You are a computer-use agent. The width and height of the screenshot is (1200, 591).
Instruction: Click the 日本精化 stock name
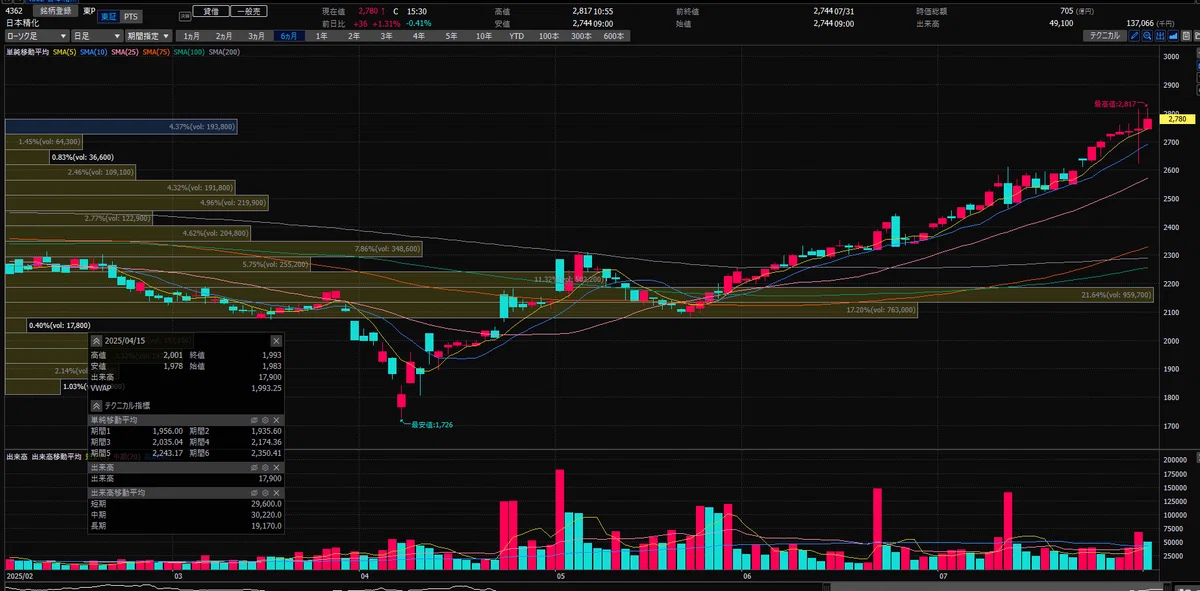(21, 22)
